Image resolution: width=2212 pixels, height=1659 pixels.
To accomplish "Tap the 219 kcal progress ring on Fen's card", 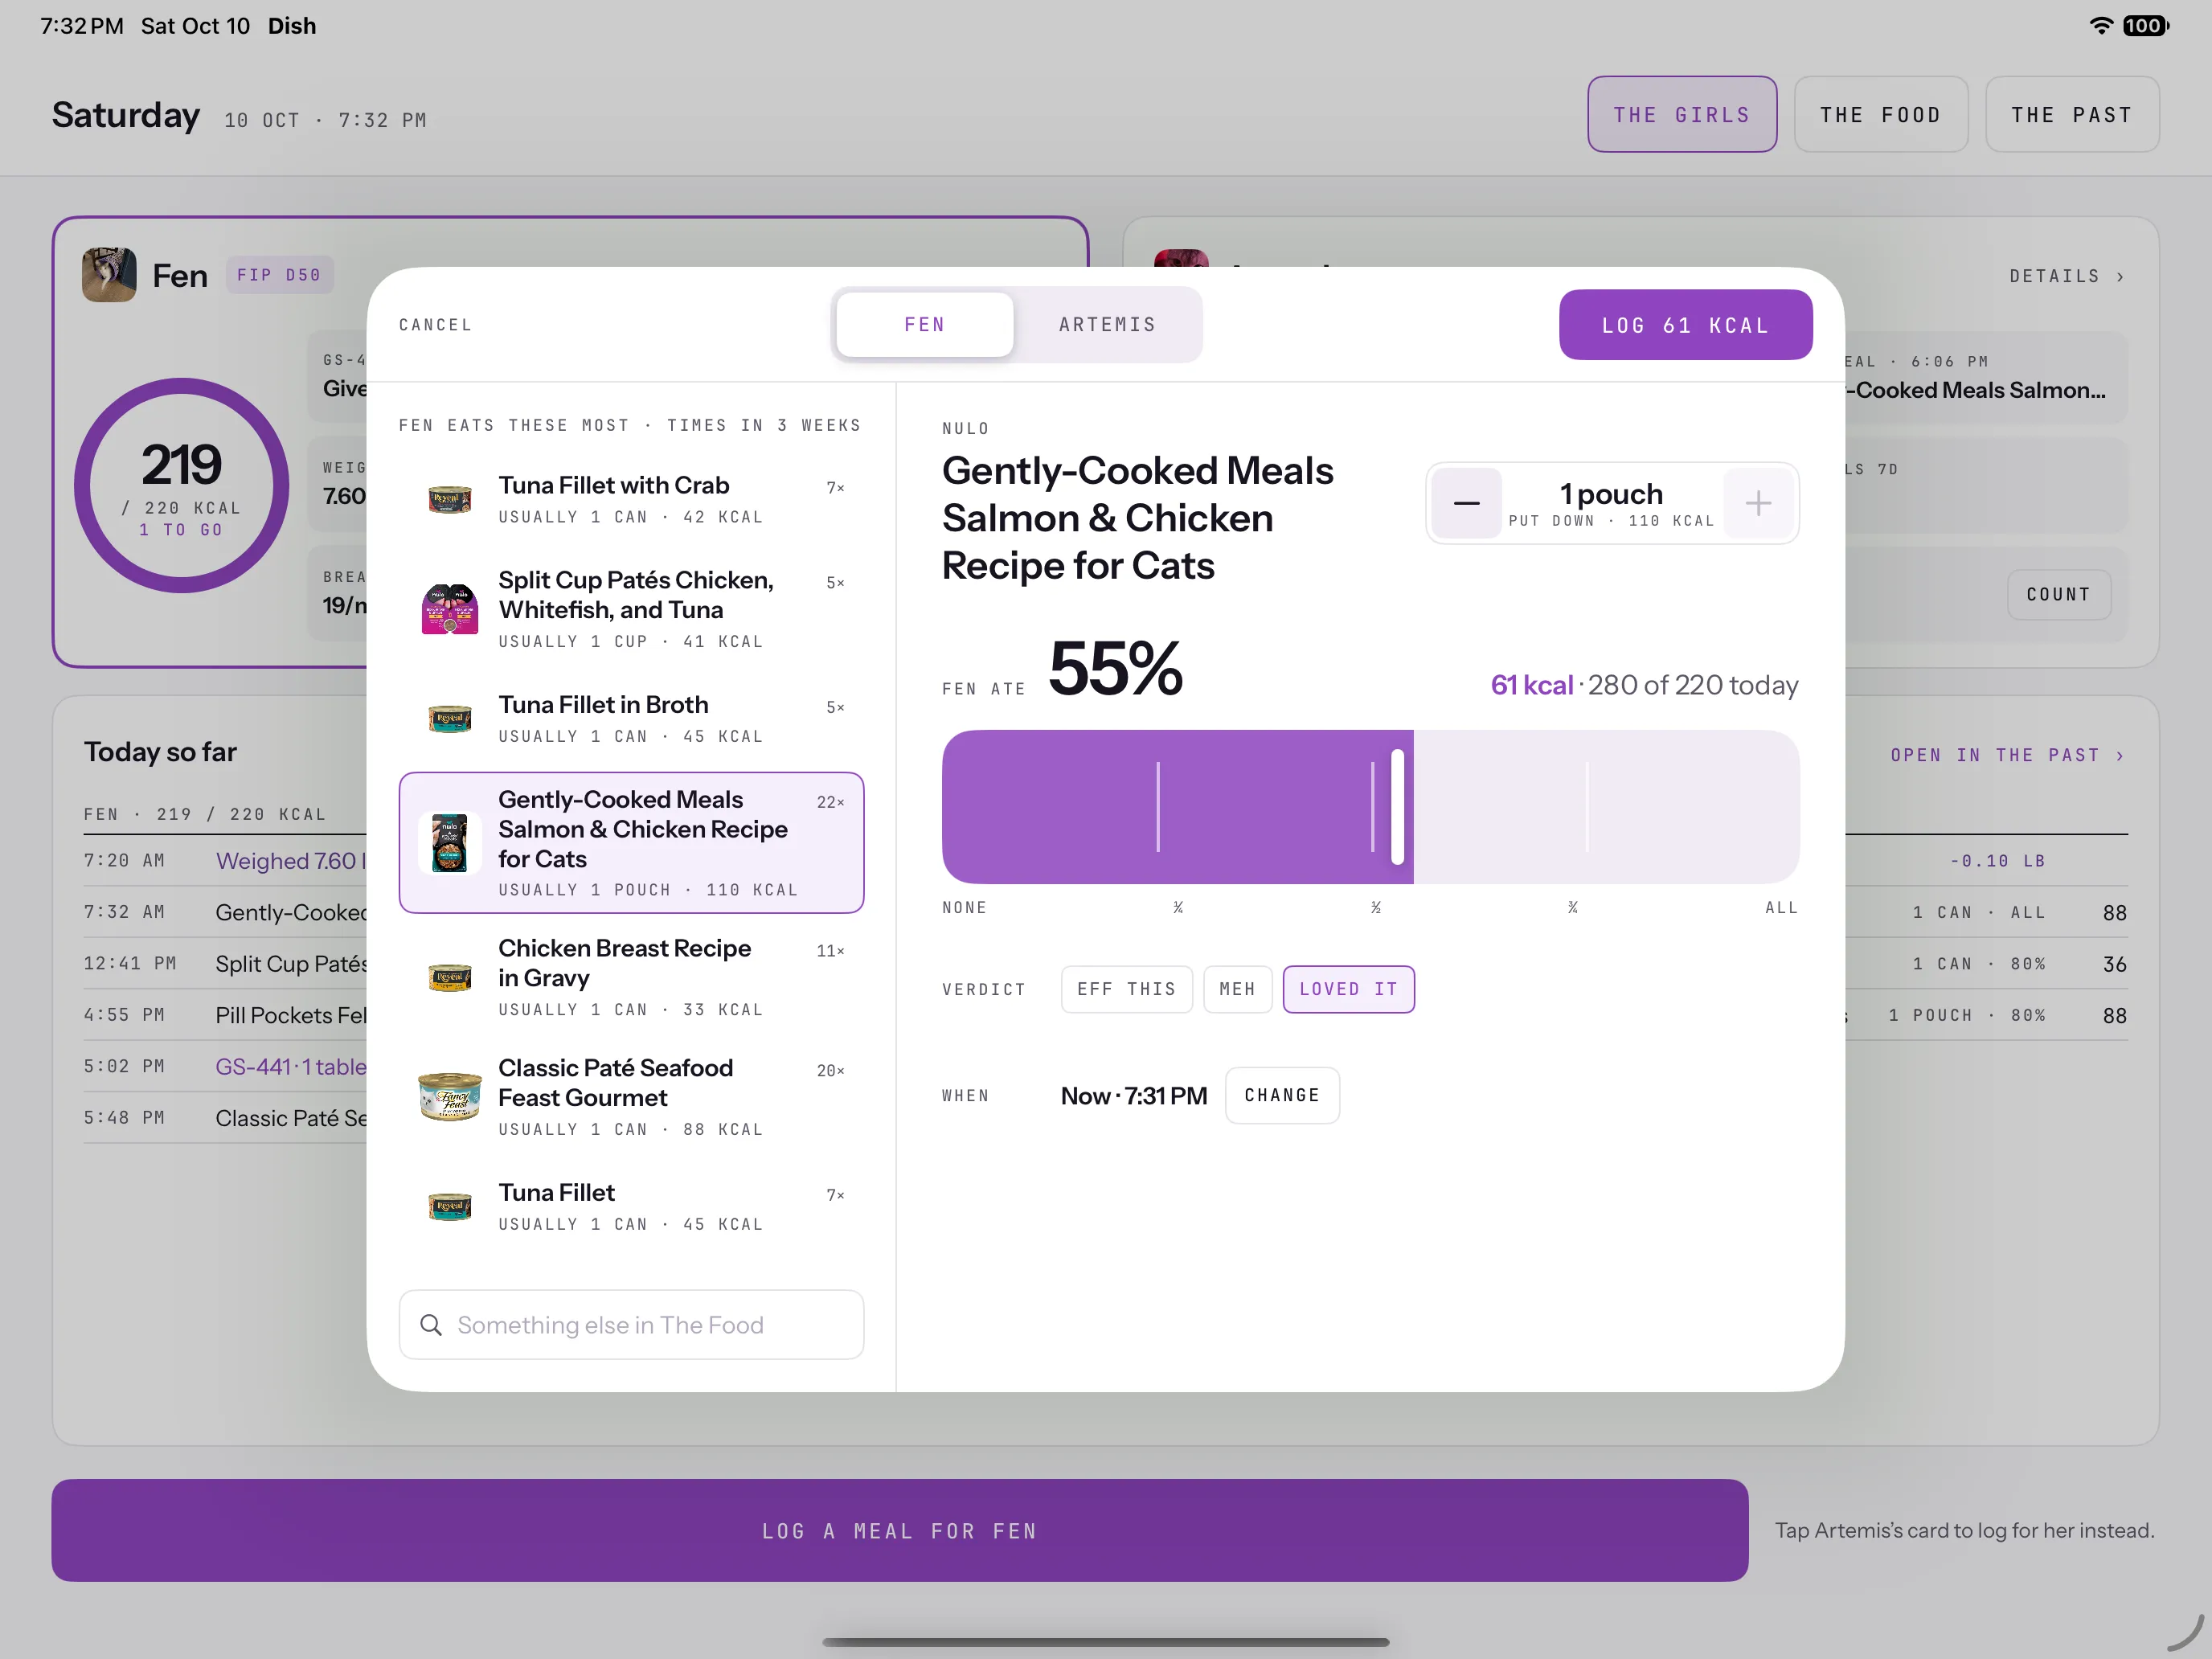I will 181,485.
